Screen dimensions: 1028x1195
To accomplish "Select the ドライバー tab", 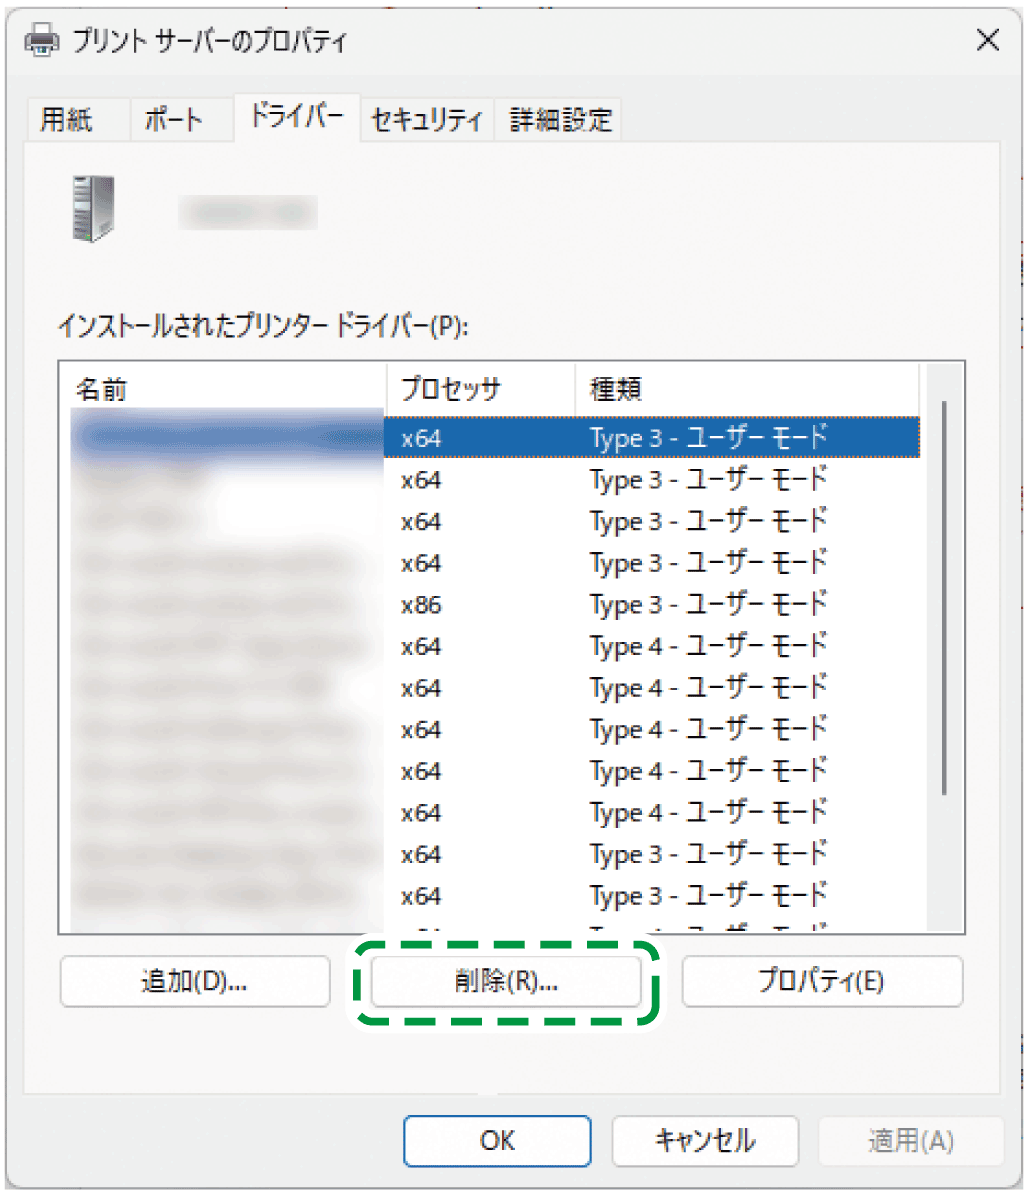I will tap(296, 115).
